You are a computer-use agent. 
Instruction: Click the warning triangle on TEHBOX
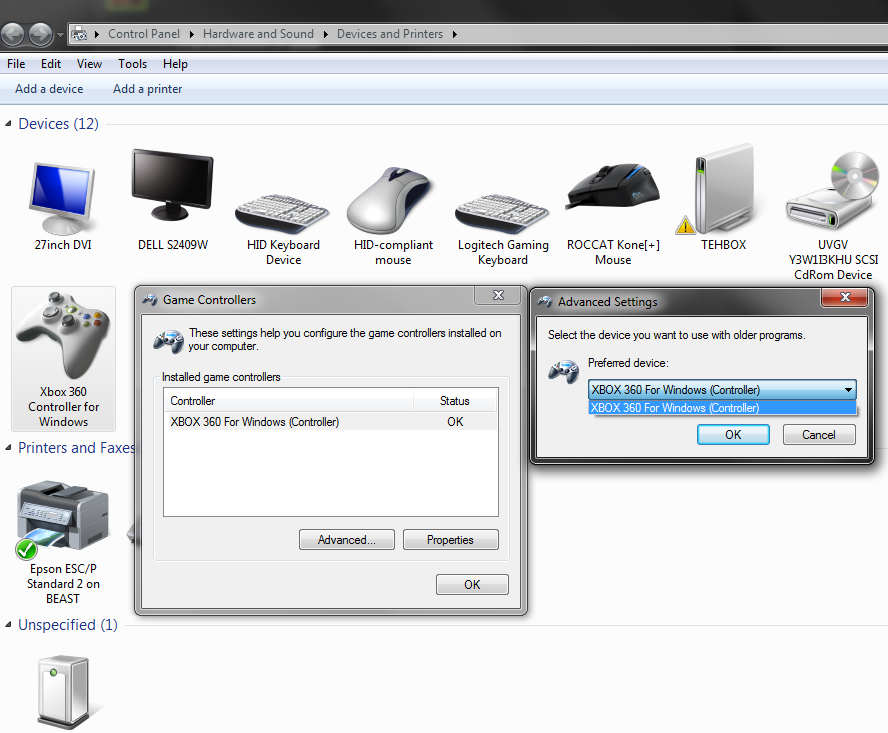point(685,225)
